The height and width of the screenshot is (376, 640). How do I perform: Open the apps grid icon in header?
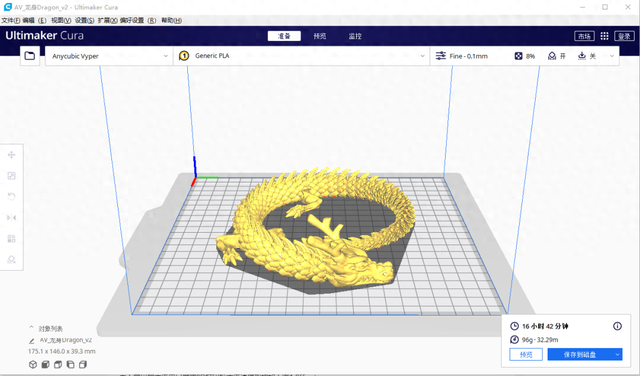click(604, 36)
